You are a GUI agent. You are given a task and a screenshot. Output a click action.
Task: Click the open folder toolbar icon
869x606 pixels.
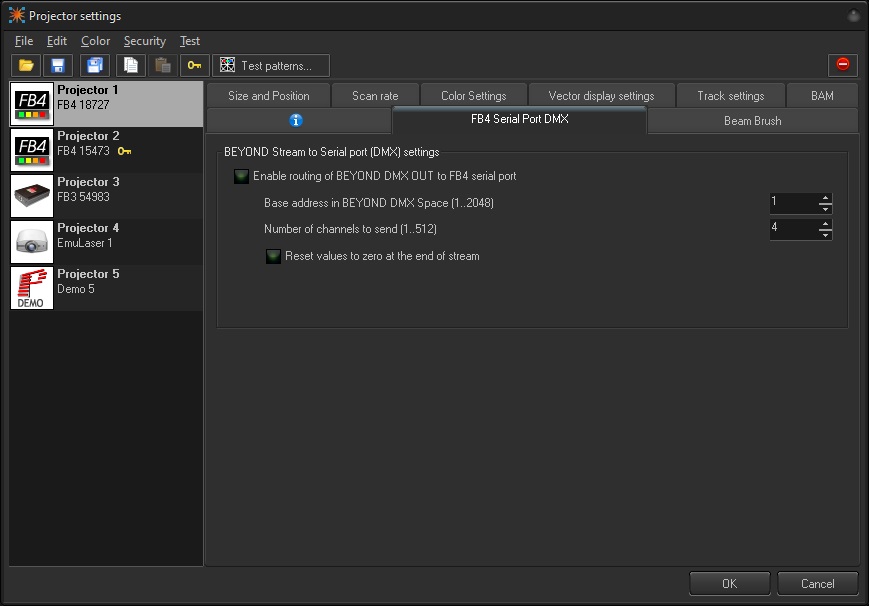tap(26, 66)
